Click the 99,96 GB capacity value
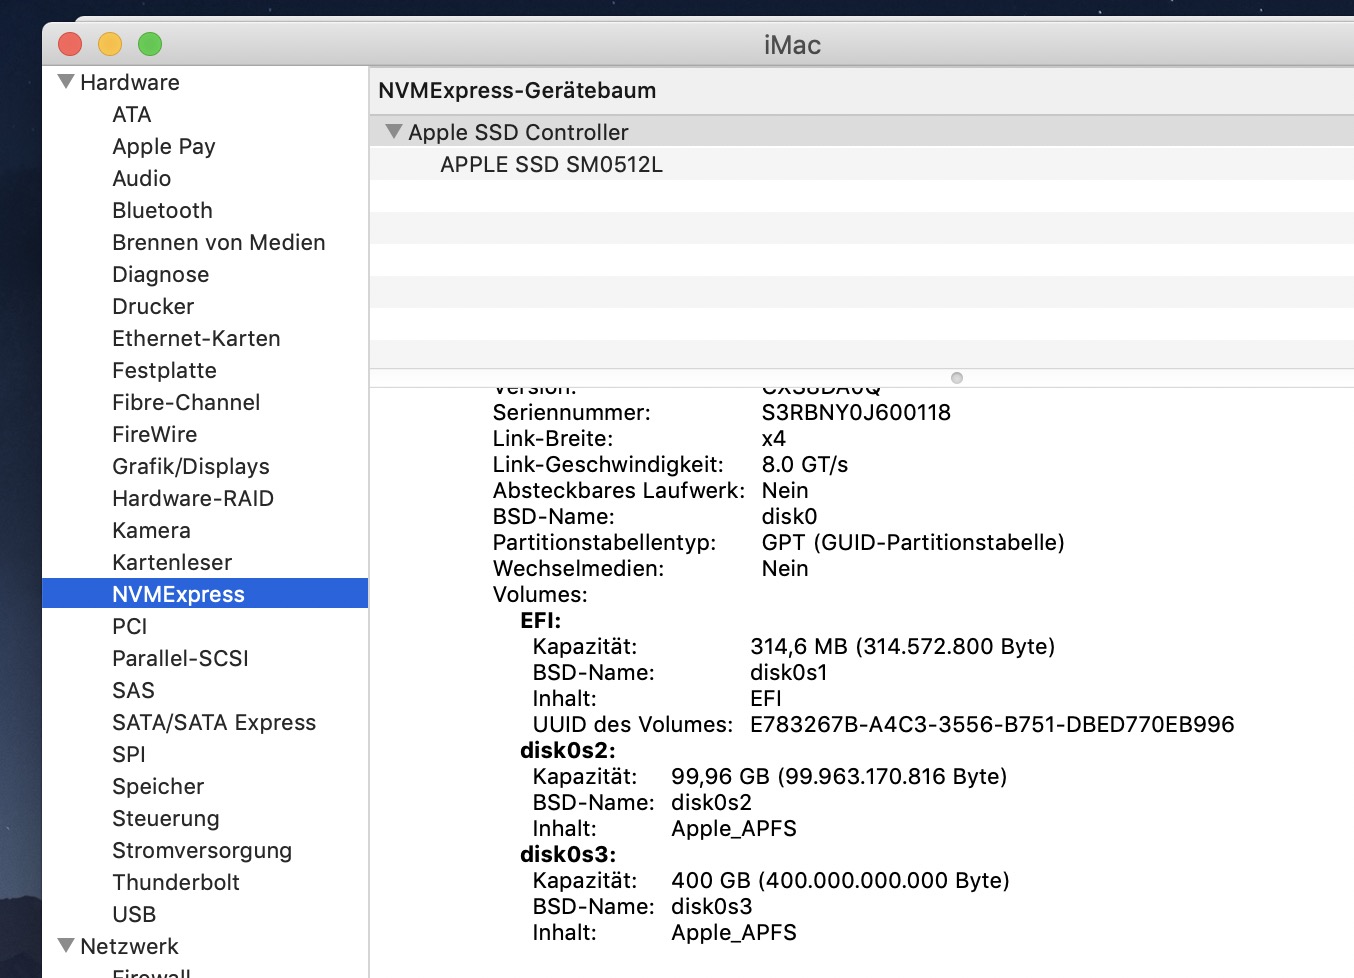 tap(839, 776)
